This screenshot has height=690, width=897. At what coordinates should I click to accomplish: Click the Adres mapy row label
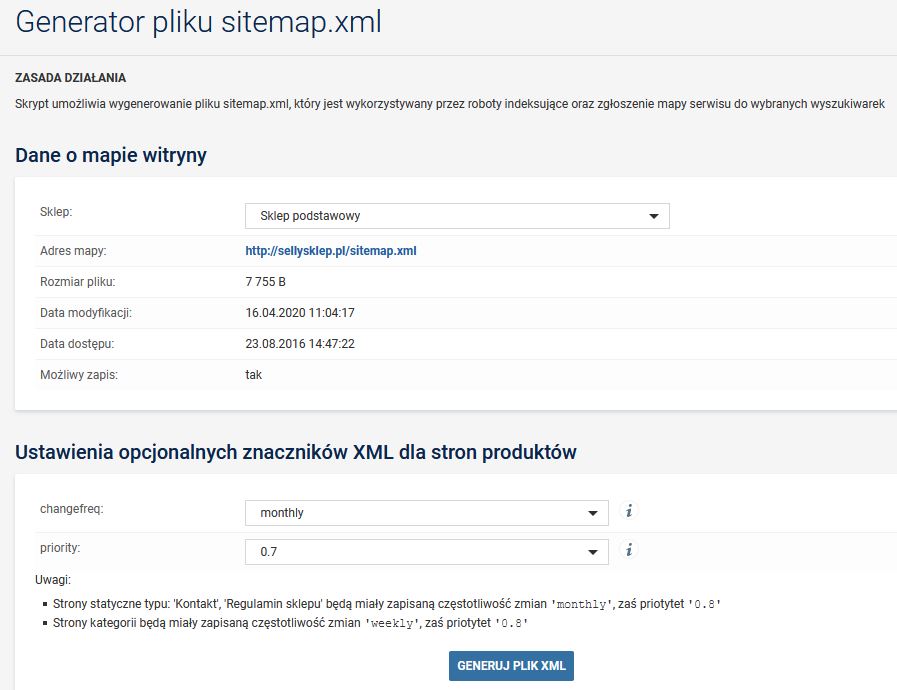point(73,251)
